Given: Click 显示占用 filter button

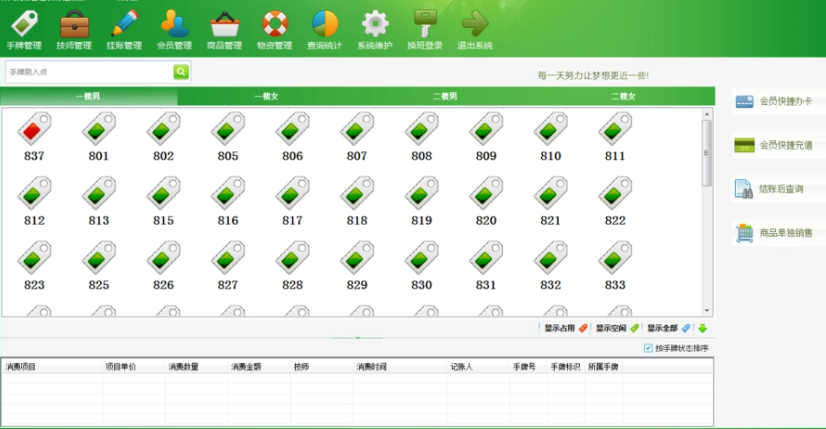Looking at the screenshot, I should click(565, 328).
